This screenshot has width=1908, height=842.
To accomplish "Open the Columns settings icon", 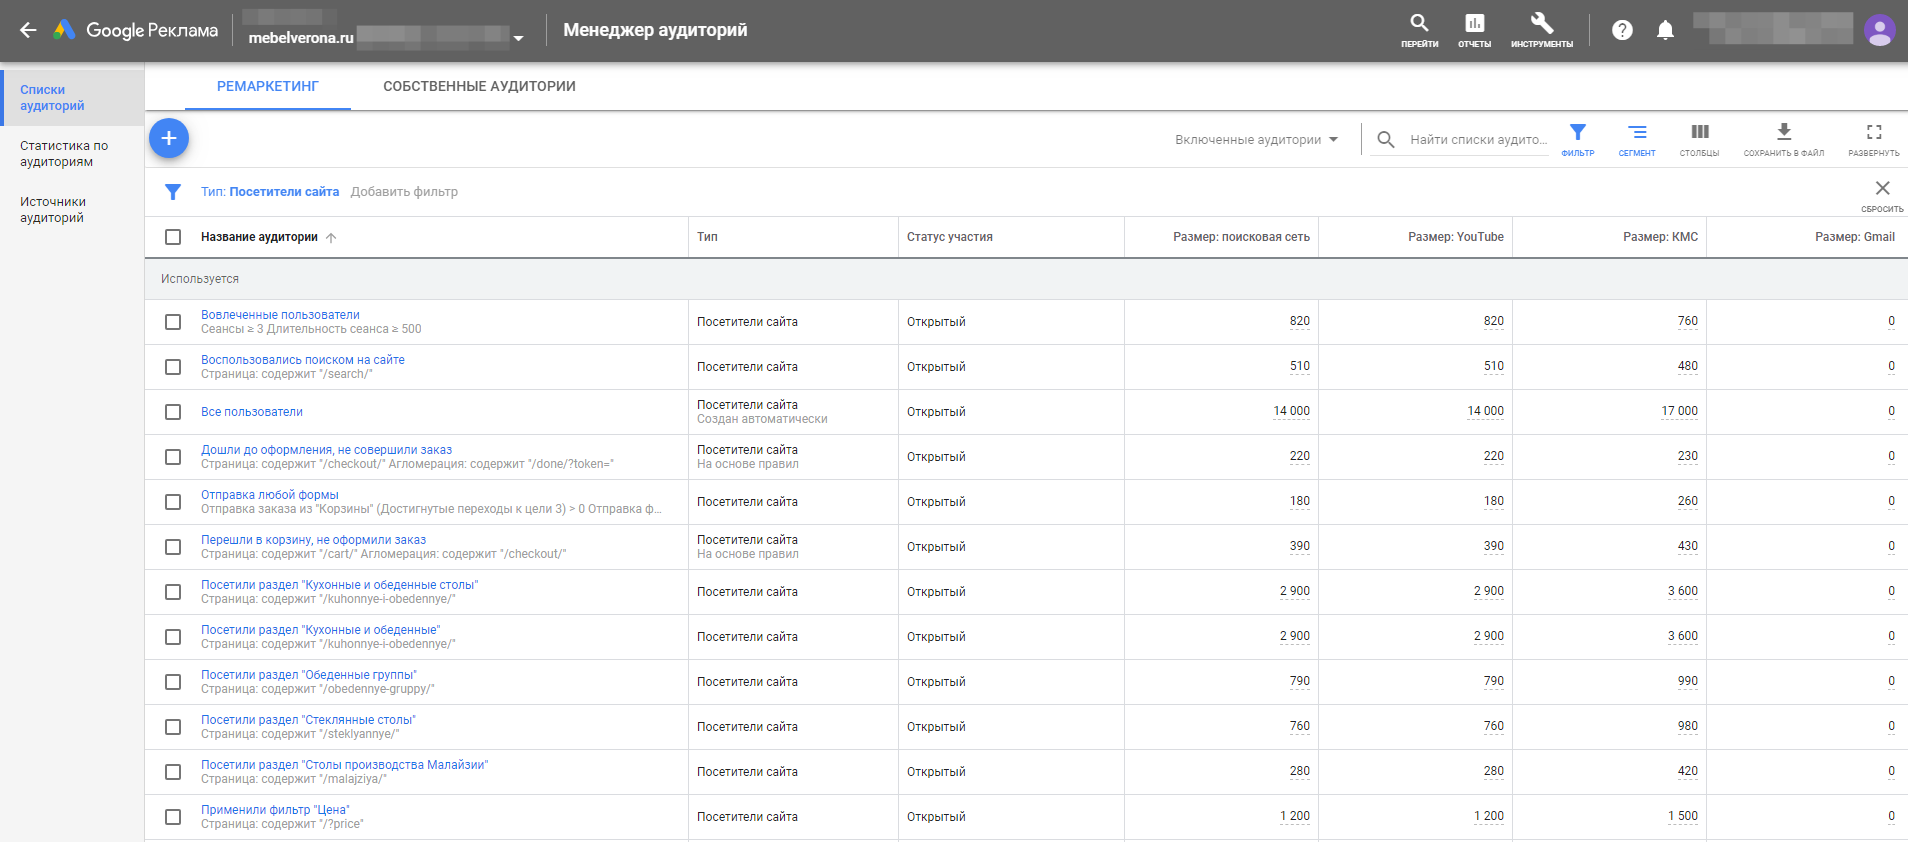I will [1699, 138].
